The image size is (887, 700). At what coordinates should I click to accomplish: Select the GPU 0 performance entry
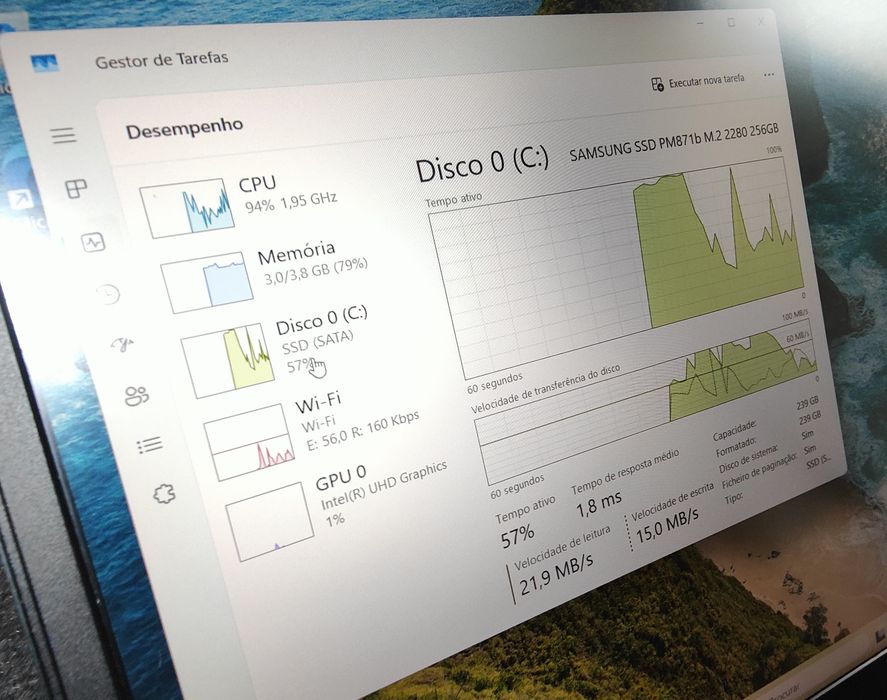point(339,509)
